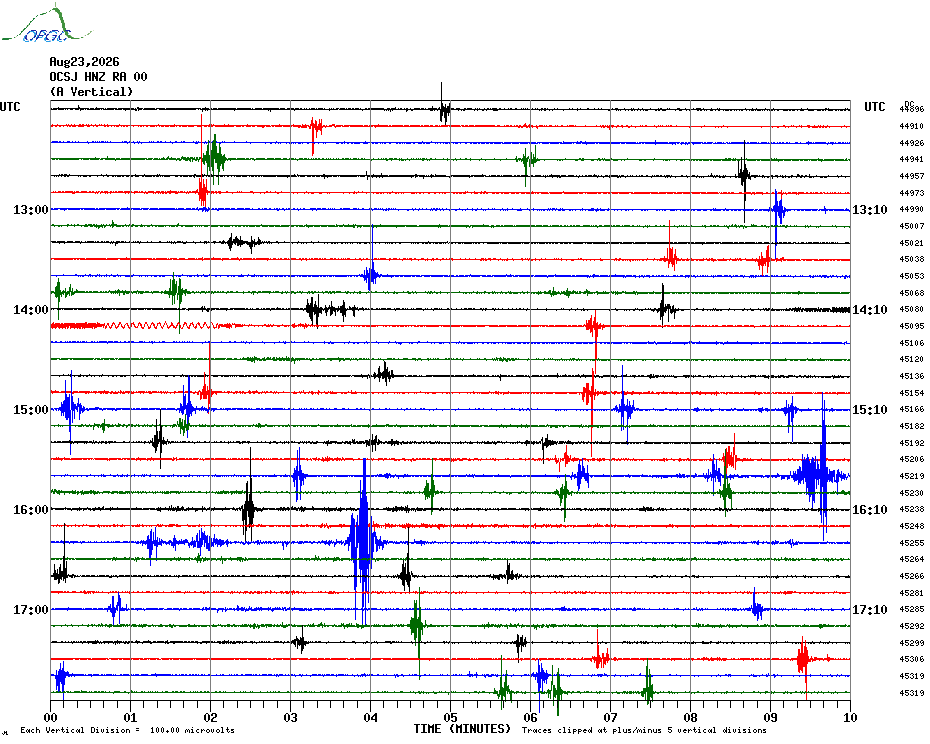Click station label OCSJ HNZ RA 00
The image size is (930, 744).
tap(98, 77)
